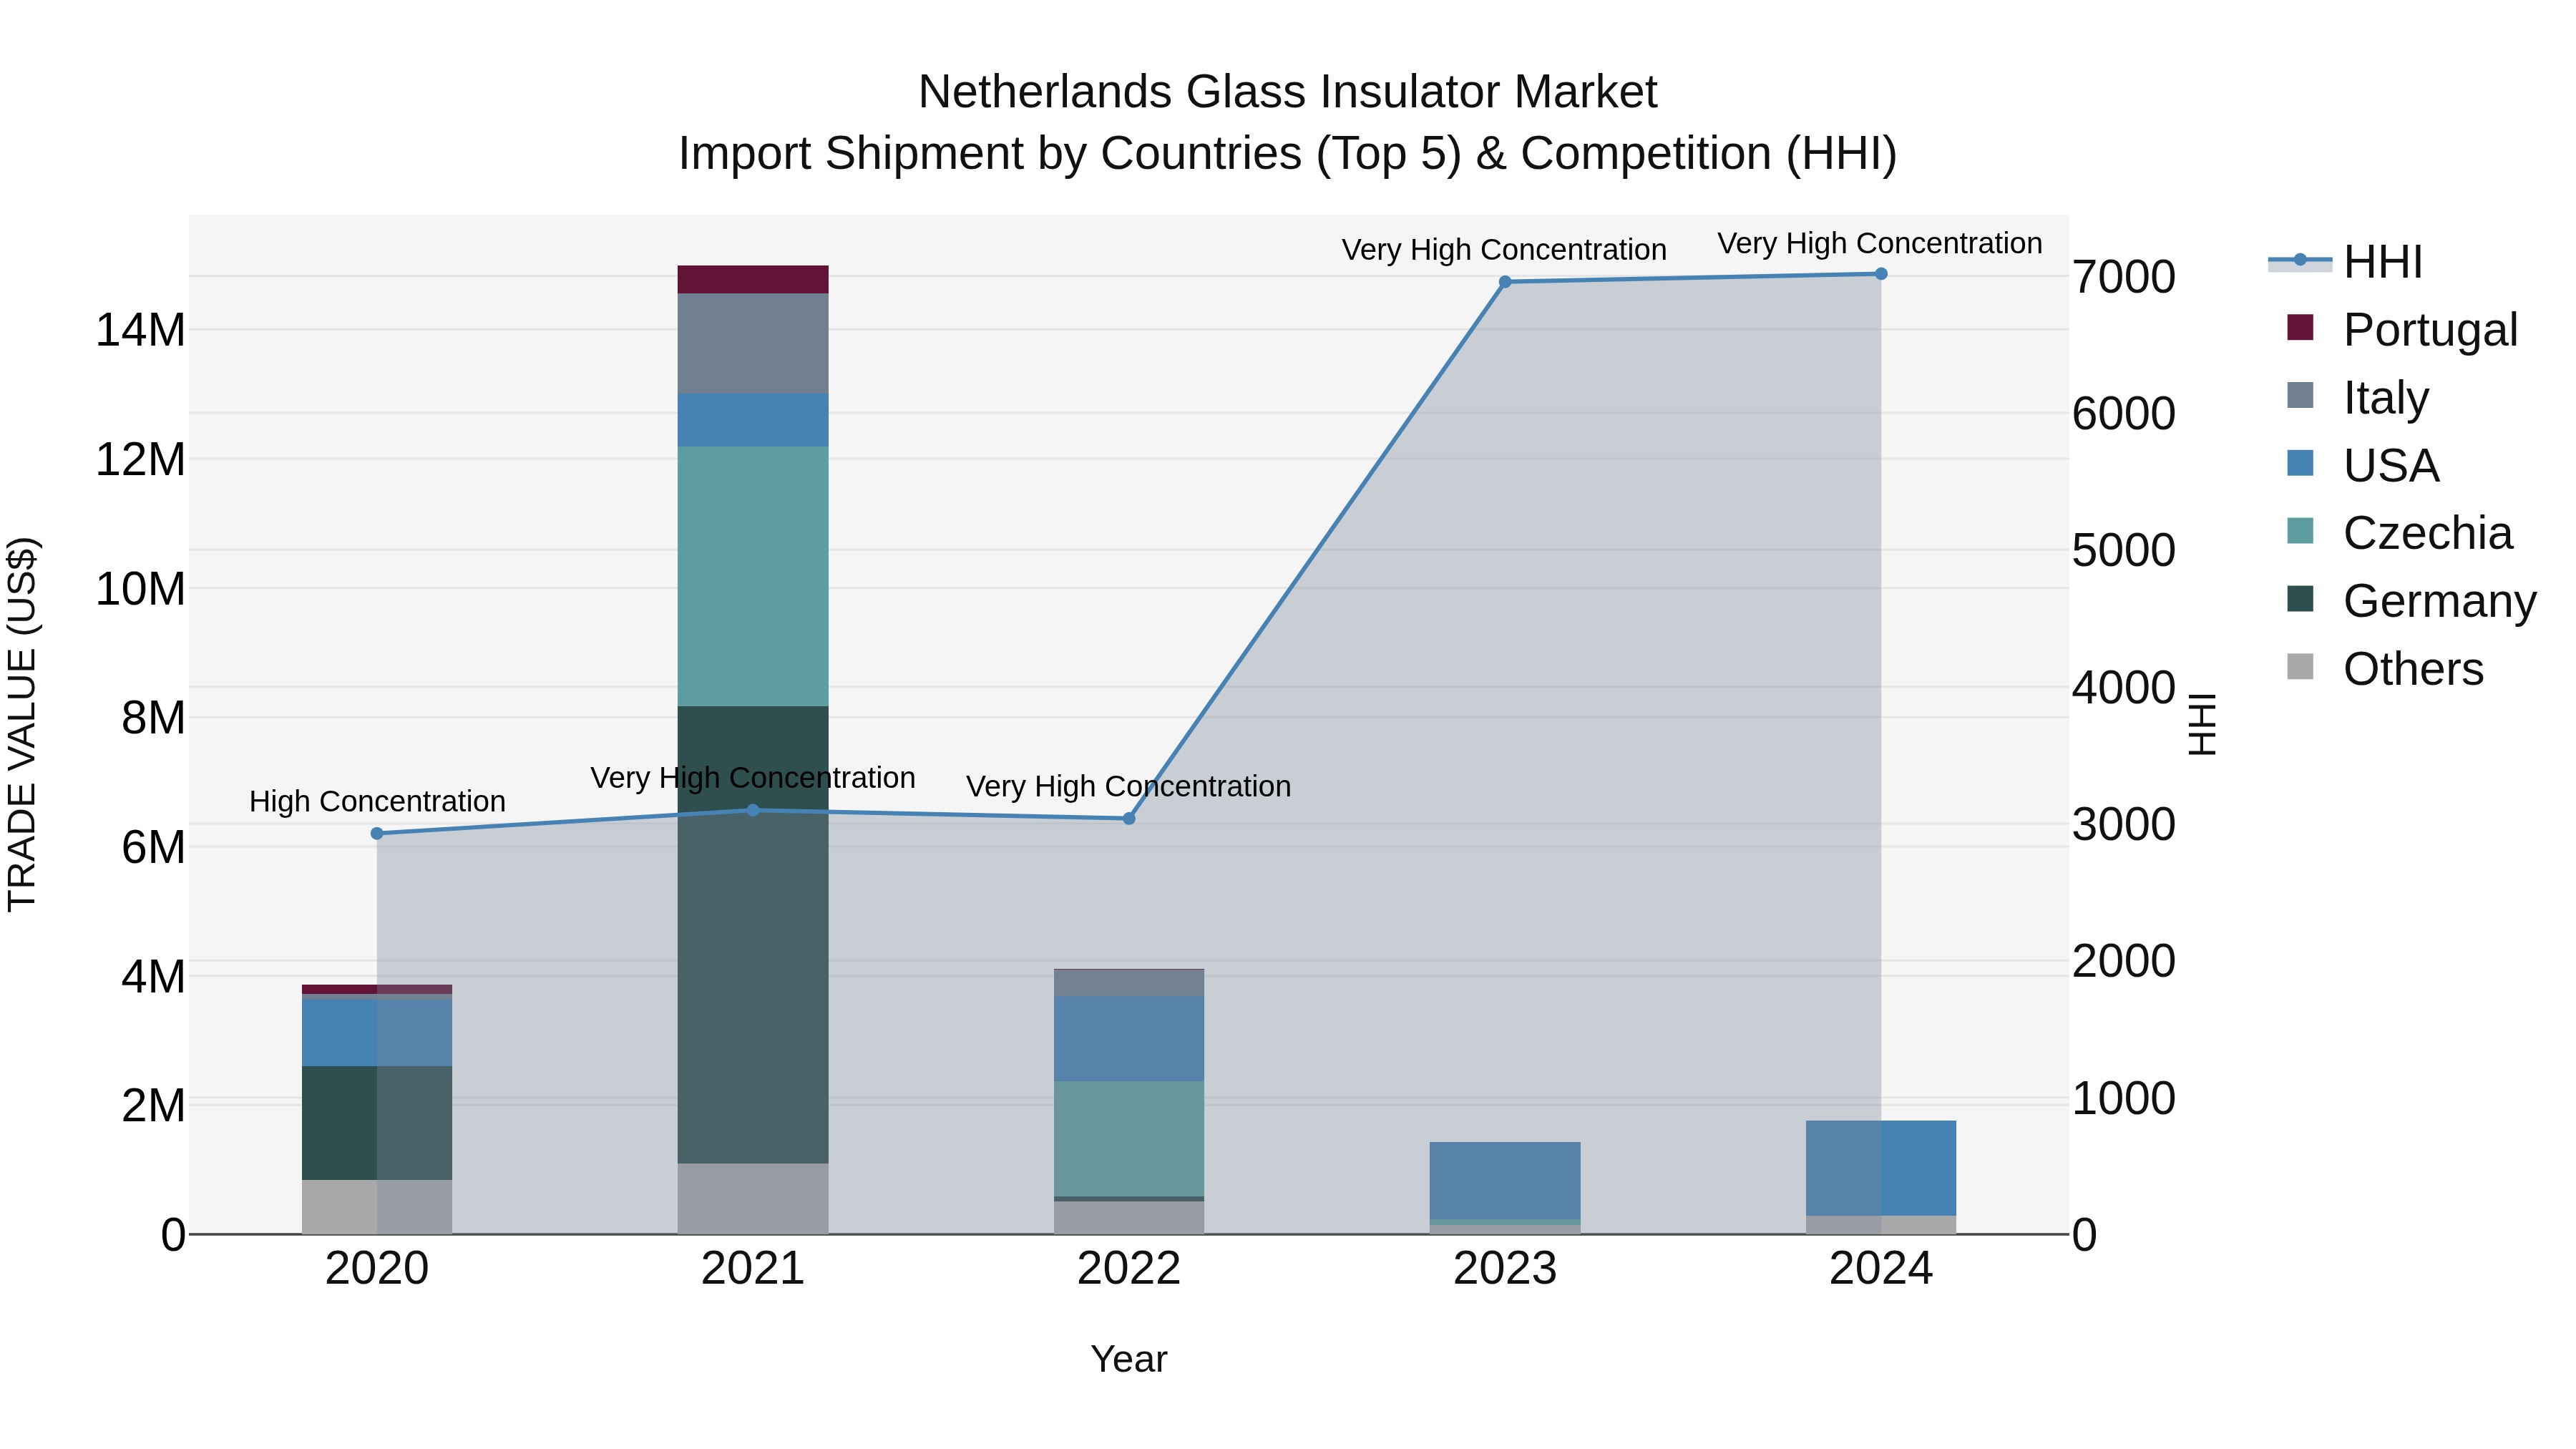Click the 2023 x-axis tick label

(1505, 1269)
